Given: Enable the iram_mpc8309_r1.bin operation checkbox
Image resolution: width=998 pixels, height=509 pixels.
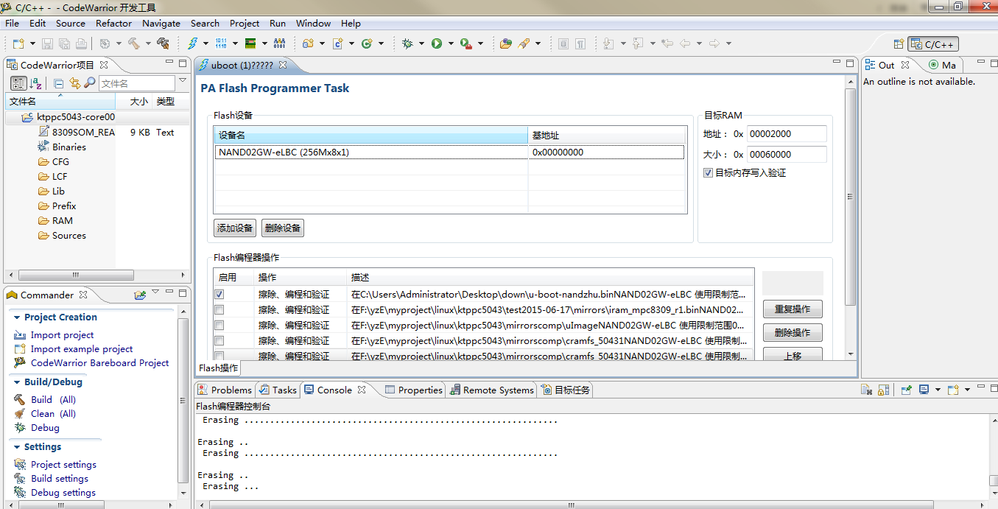Looking at the screenshot, I should (219, 310).
